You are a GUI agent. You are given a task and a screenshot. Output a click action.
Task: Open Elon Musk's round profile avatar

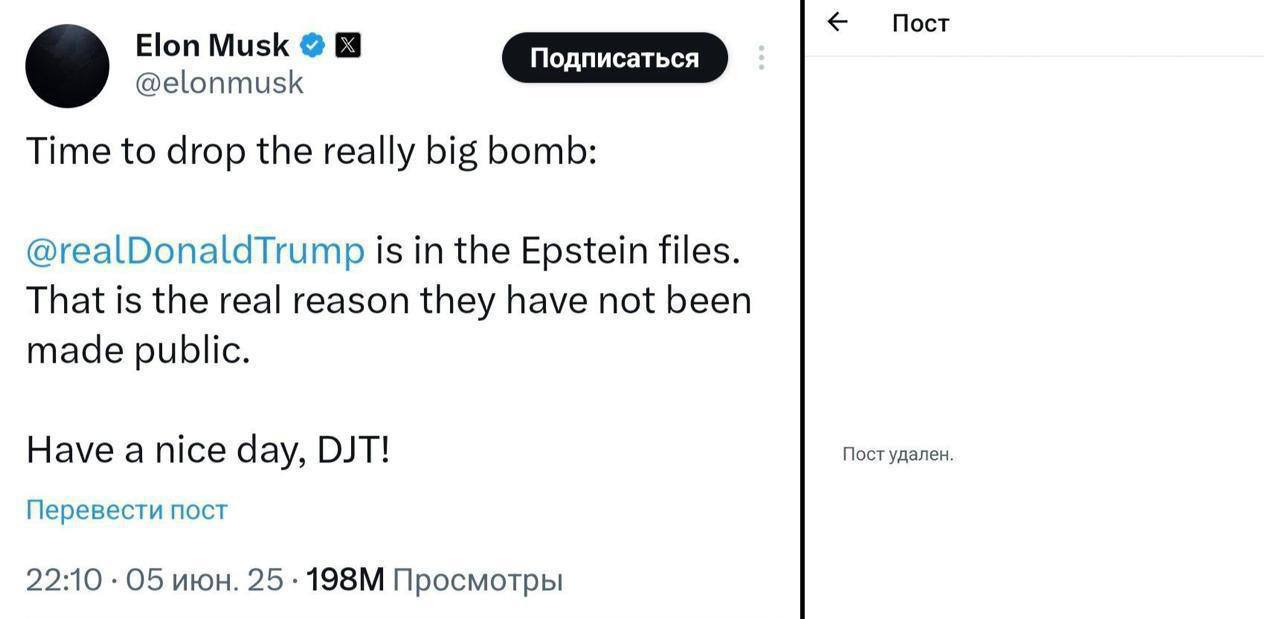(x=67, y=66)
